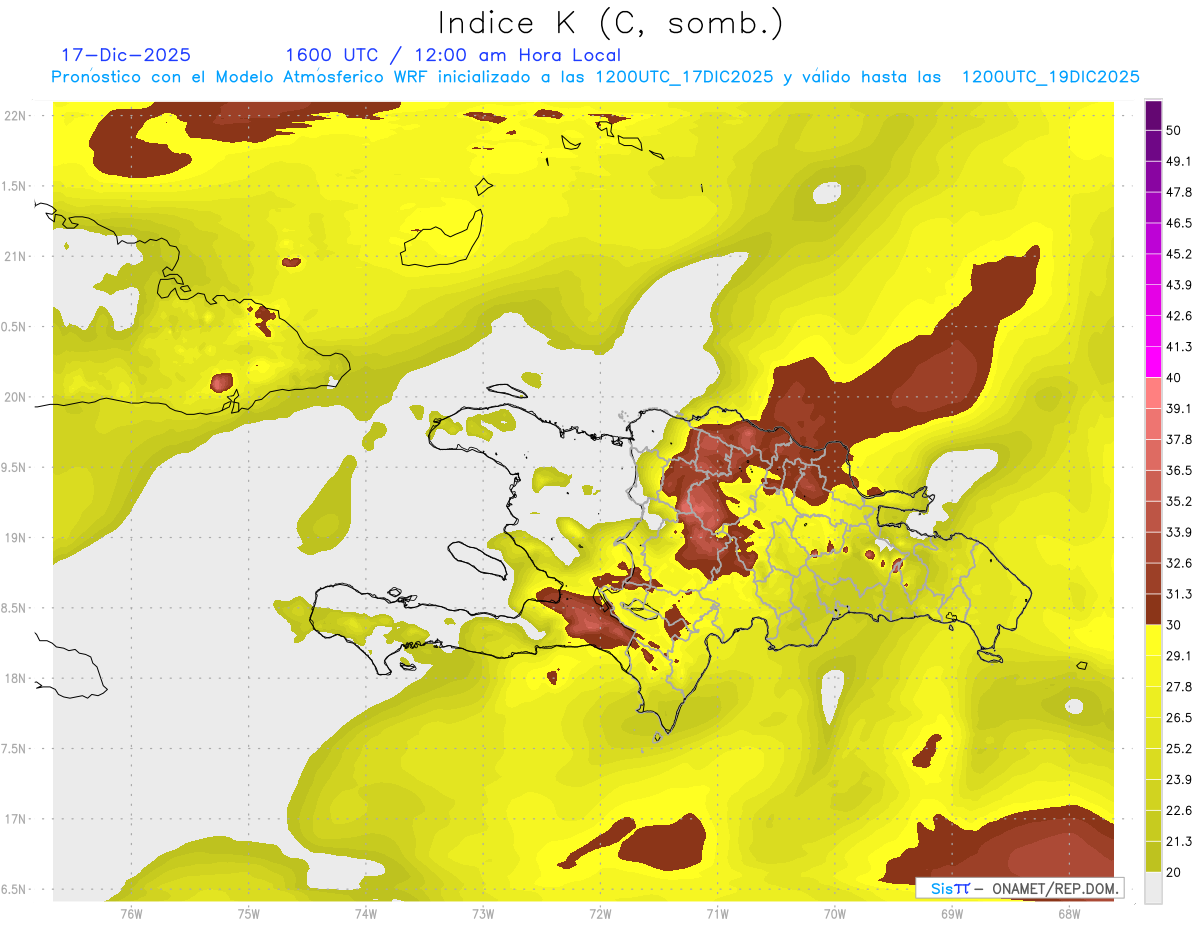The width and height of the screenshot is (1200, 927).
Task: Click the colorbar label '49.1'
Action: (x=1179, y=161)
